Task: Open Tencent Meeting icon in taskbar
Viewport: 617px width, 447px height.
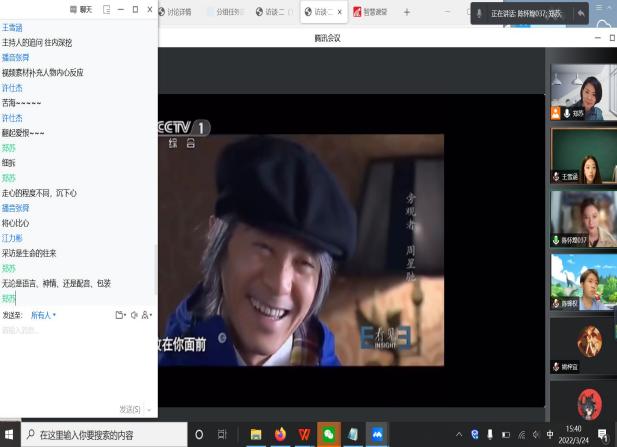Action: (377, 434)
